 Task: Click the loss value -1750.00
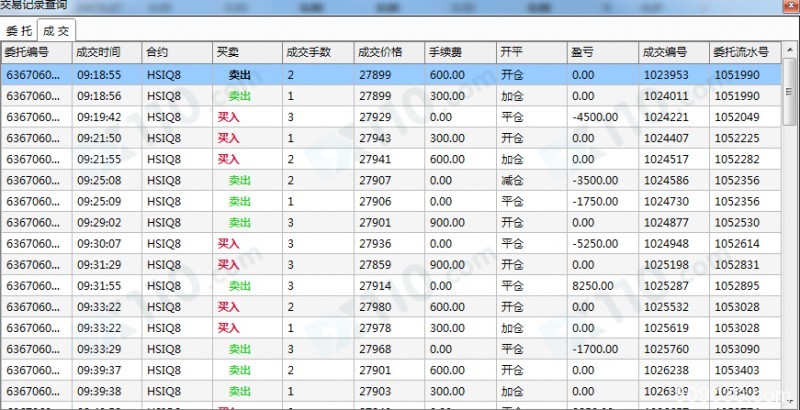click(595, 201)
